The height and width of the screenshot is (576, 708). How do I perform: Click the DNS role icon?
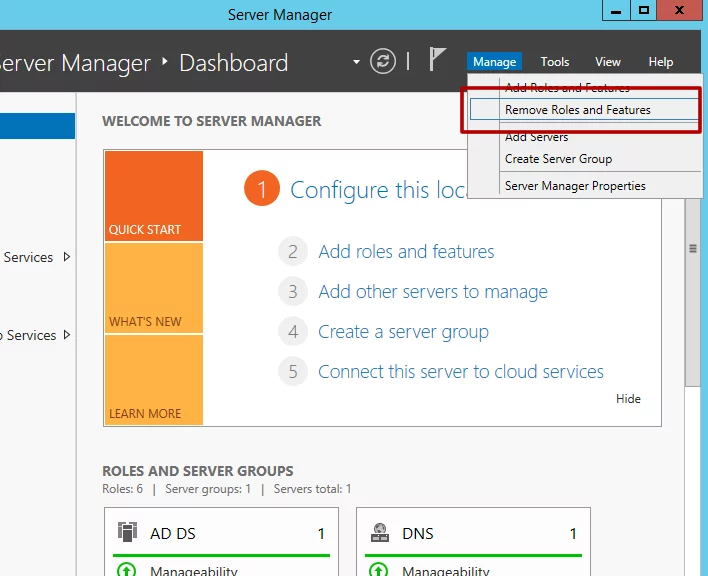[380, 533]
